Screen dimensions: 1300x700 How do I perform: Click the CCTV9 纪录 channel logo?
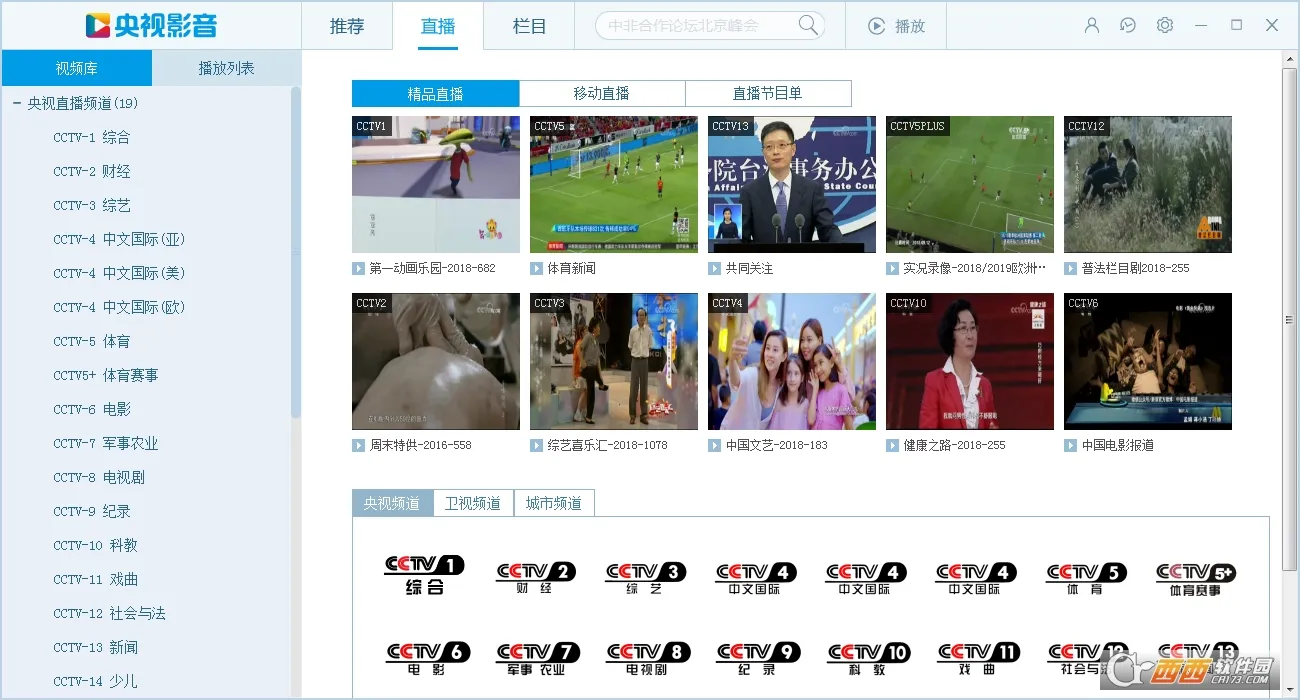click(757, 657)
